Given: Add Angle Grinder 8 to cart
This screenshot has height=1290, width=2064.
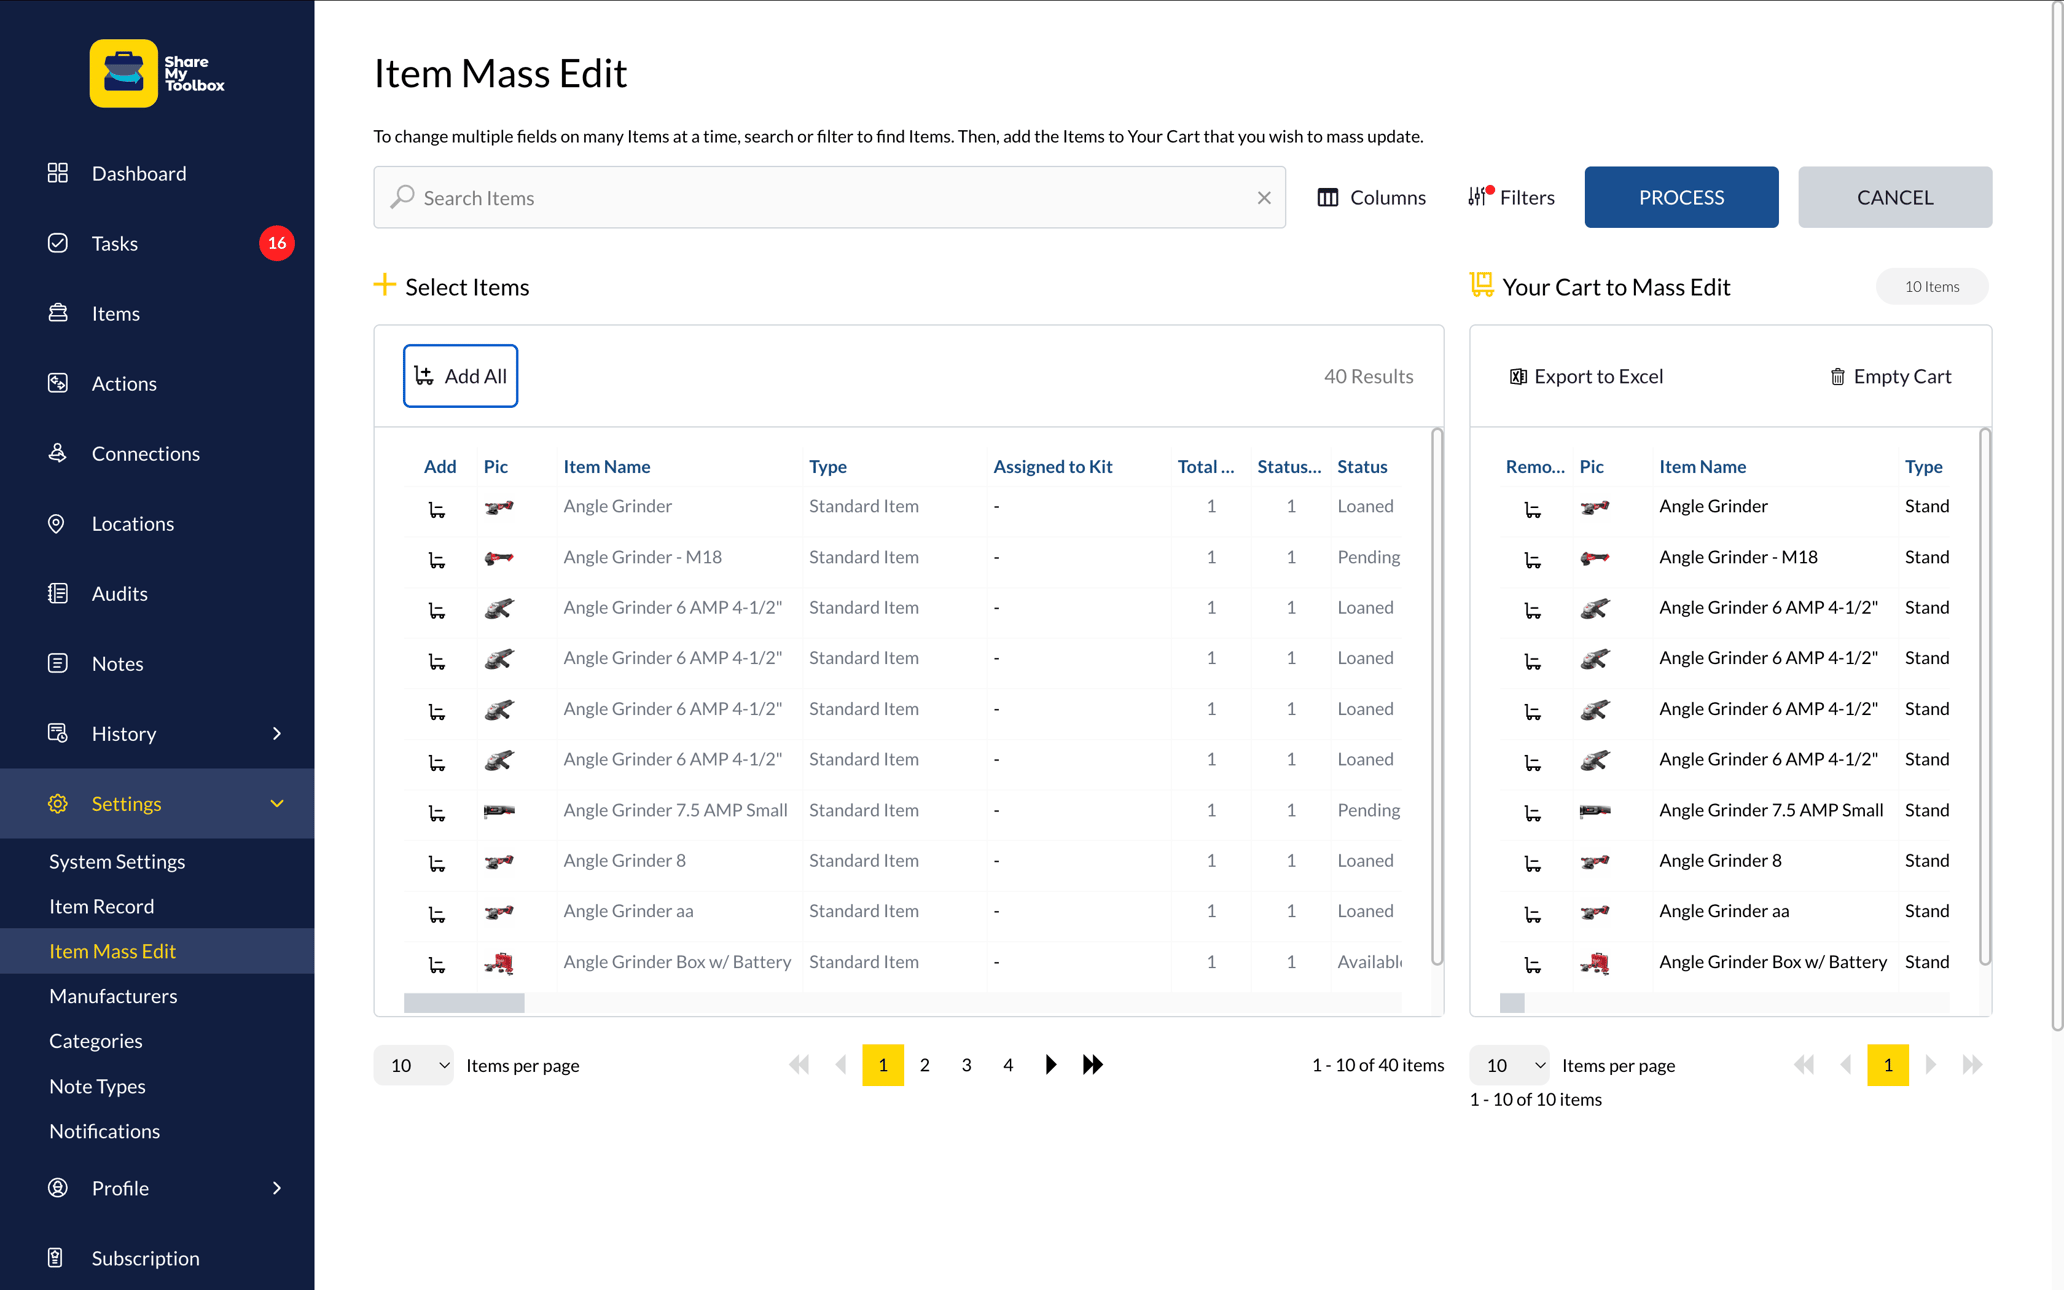Looking at the screenshot, I should pos(437,863).
